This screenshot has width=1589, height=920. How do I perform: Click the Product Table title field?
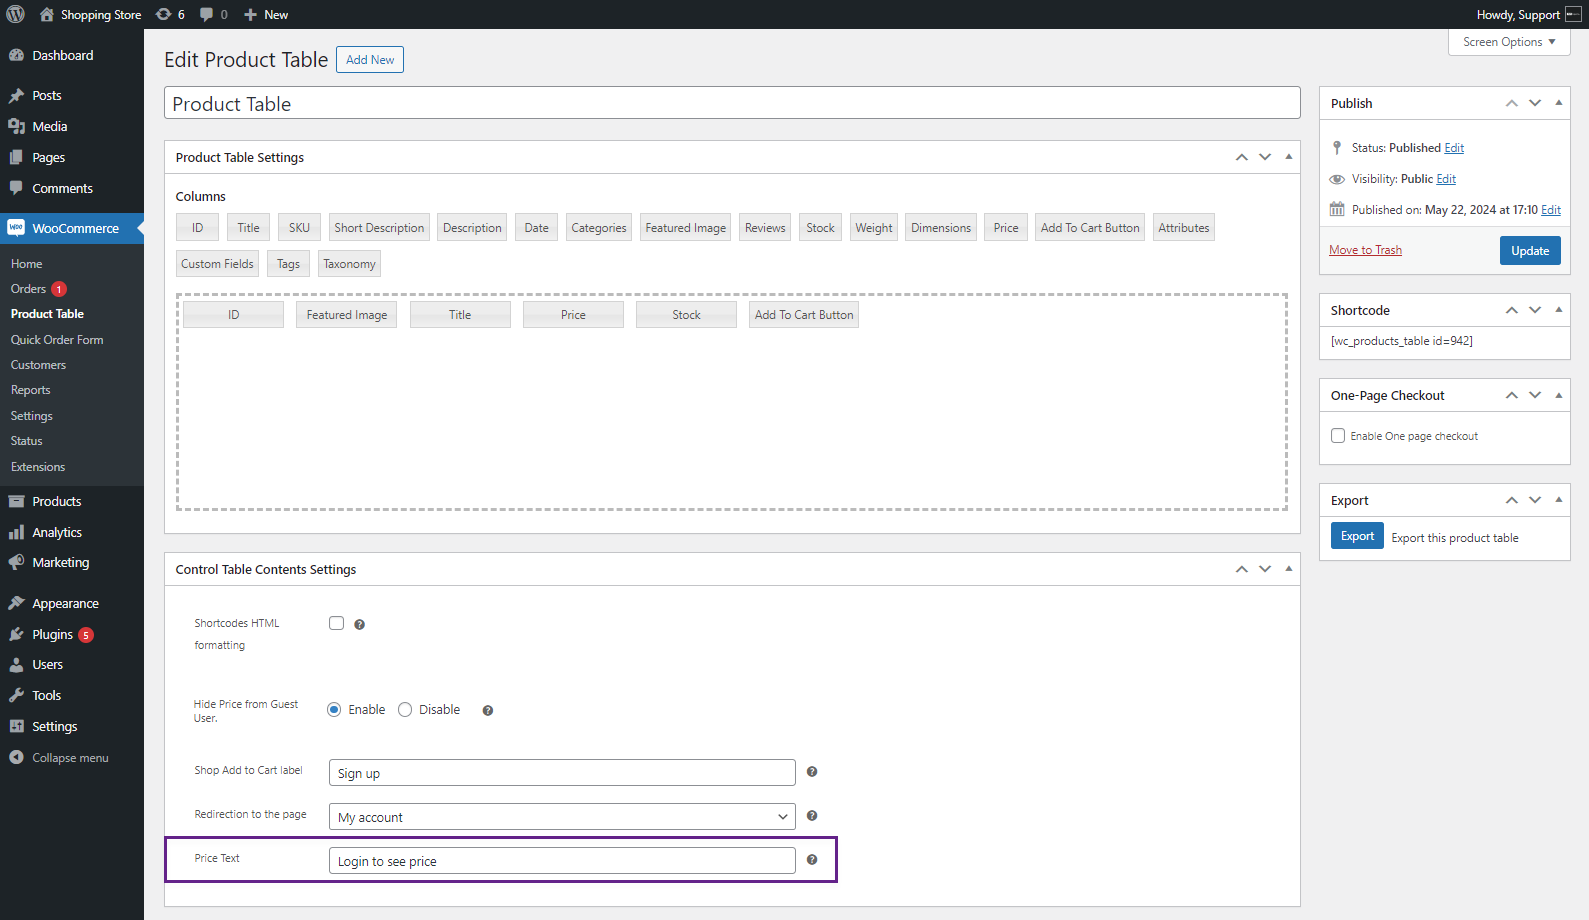tap(732, 103)
